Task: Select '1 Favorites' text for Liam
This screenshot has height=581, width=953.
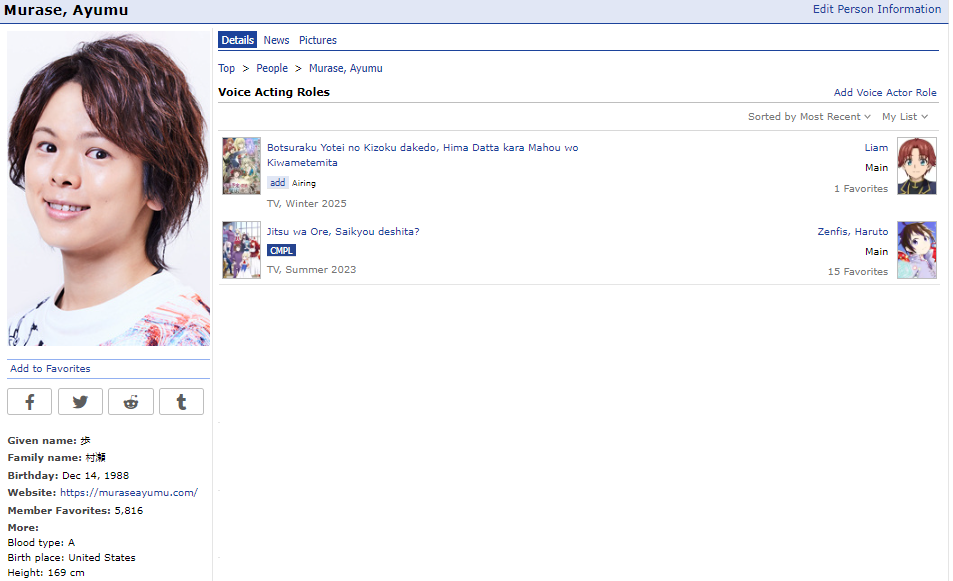Action: pos(861,189)
